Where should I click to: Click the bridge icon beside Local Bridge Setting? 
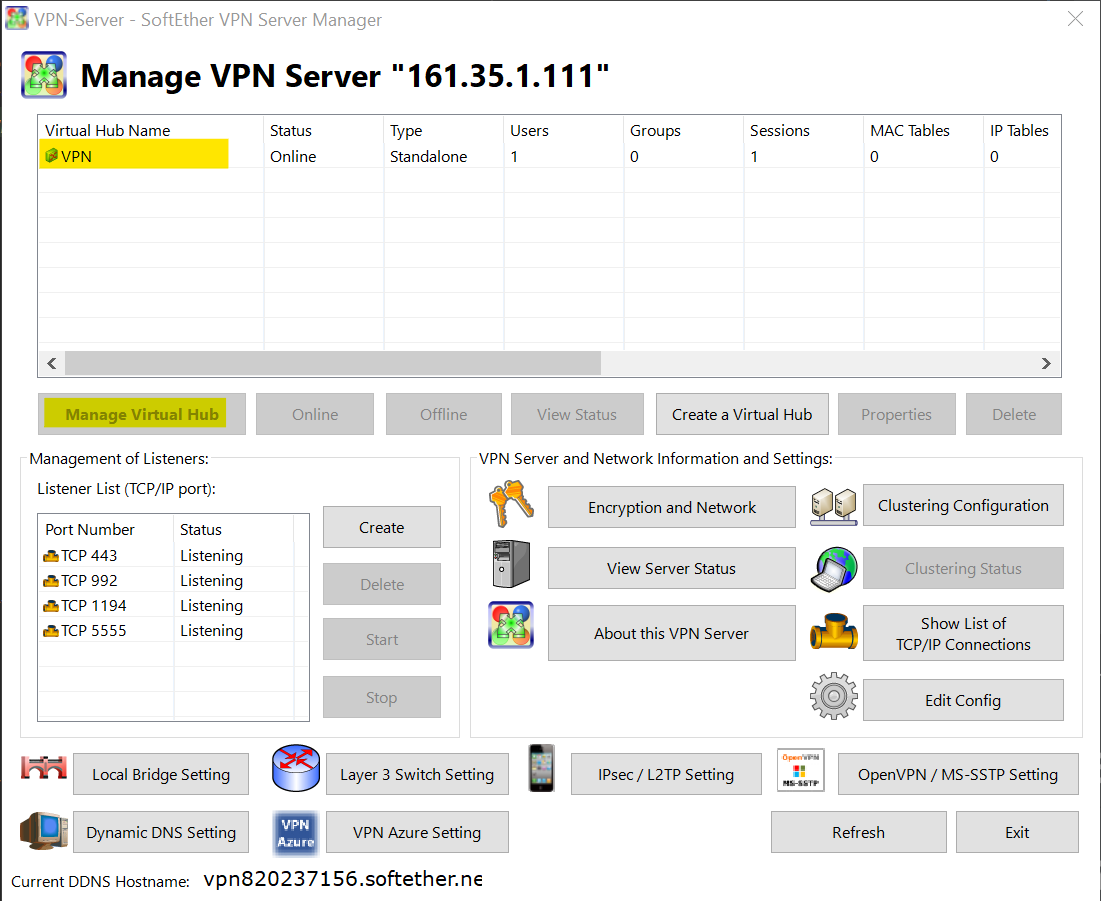point(44,768)
